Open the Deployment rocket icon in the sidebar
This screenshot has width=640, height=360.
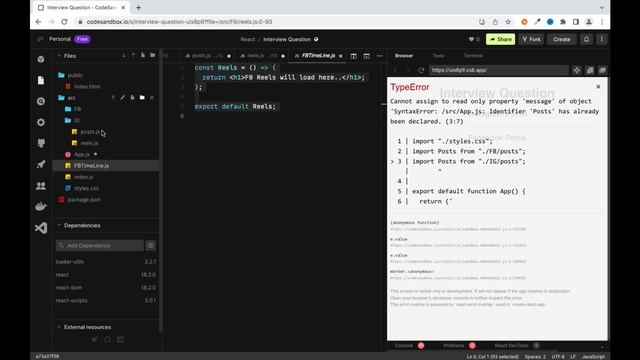[41, 164]
